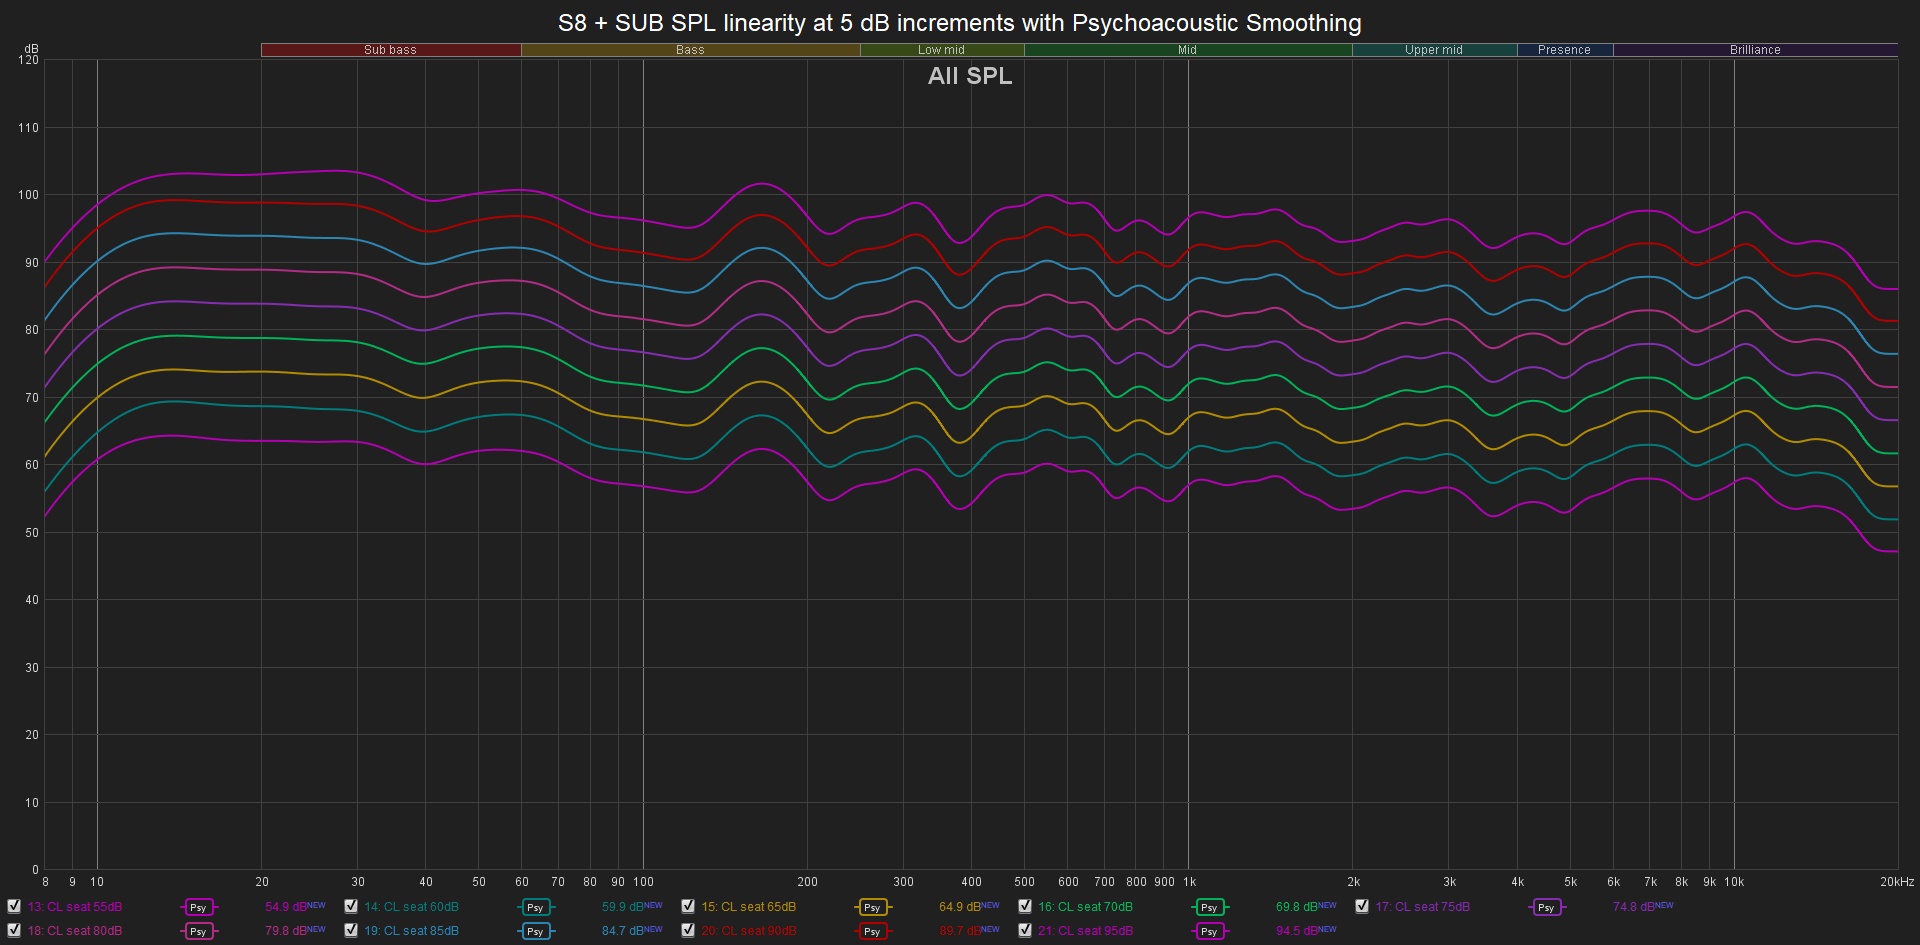Click Psy smoothing icon for 19: CL seat 85dB
The height and width of the screenshot is (945, 1920).
(535, 931)
